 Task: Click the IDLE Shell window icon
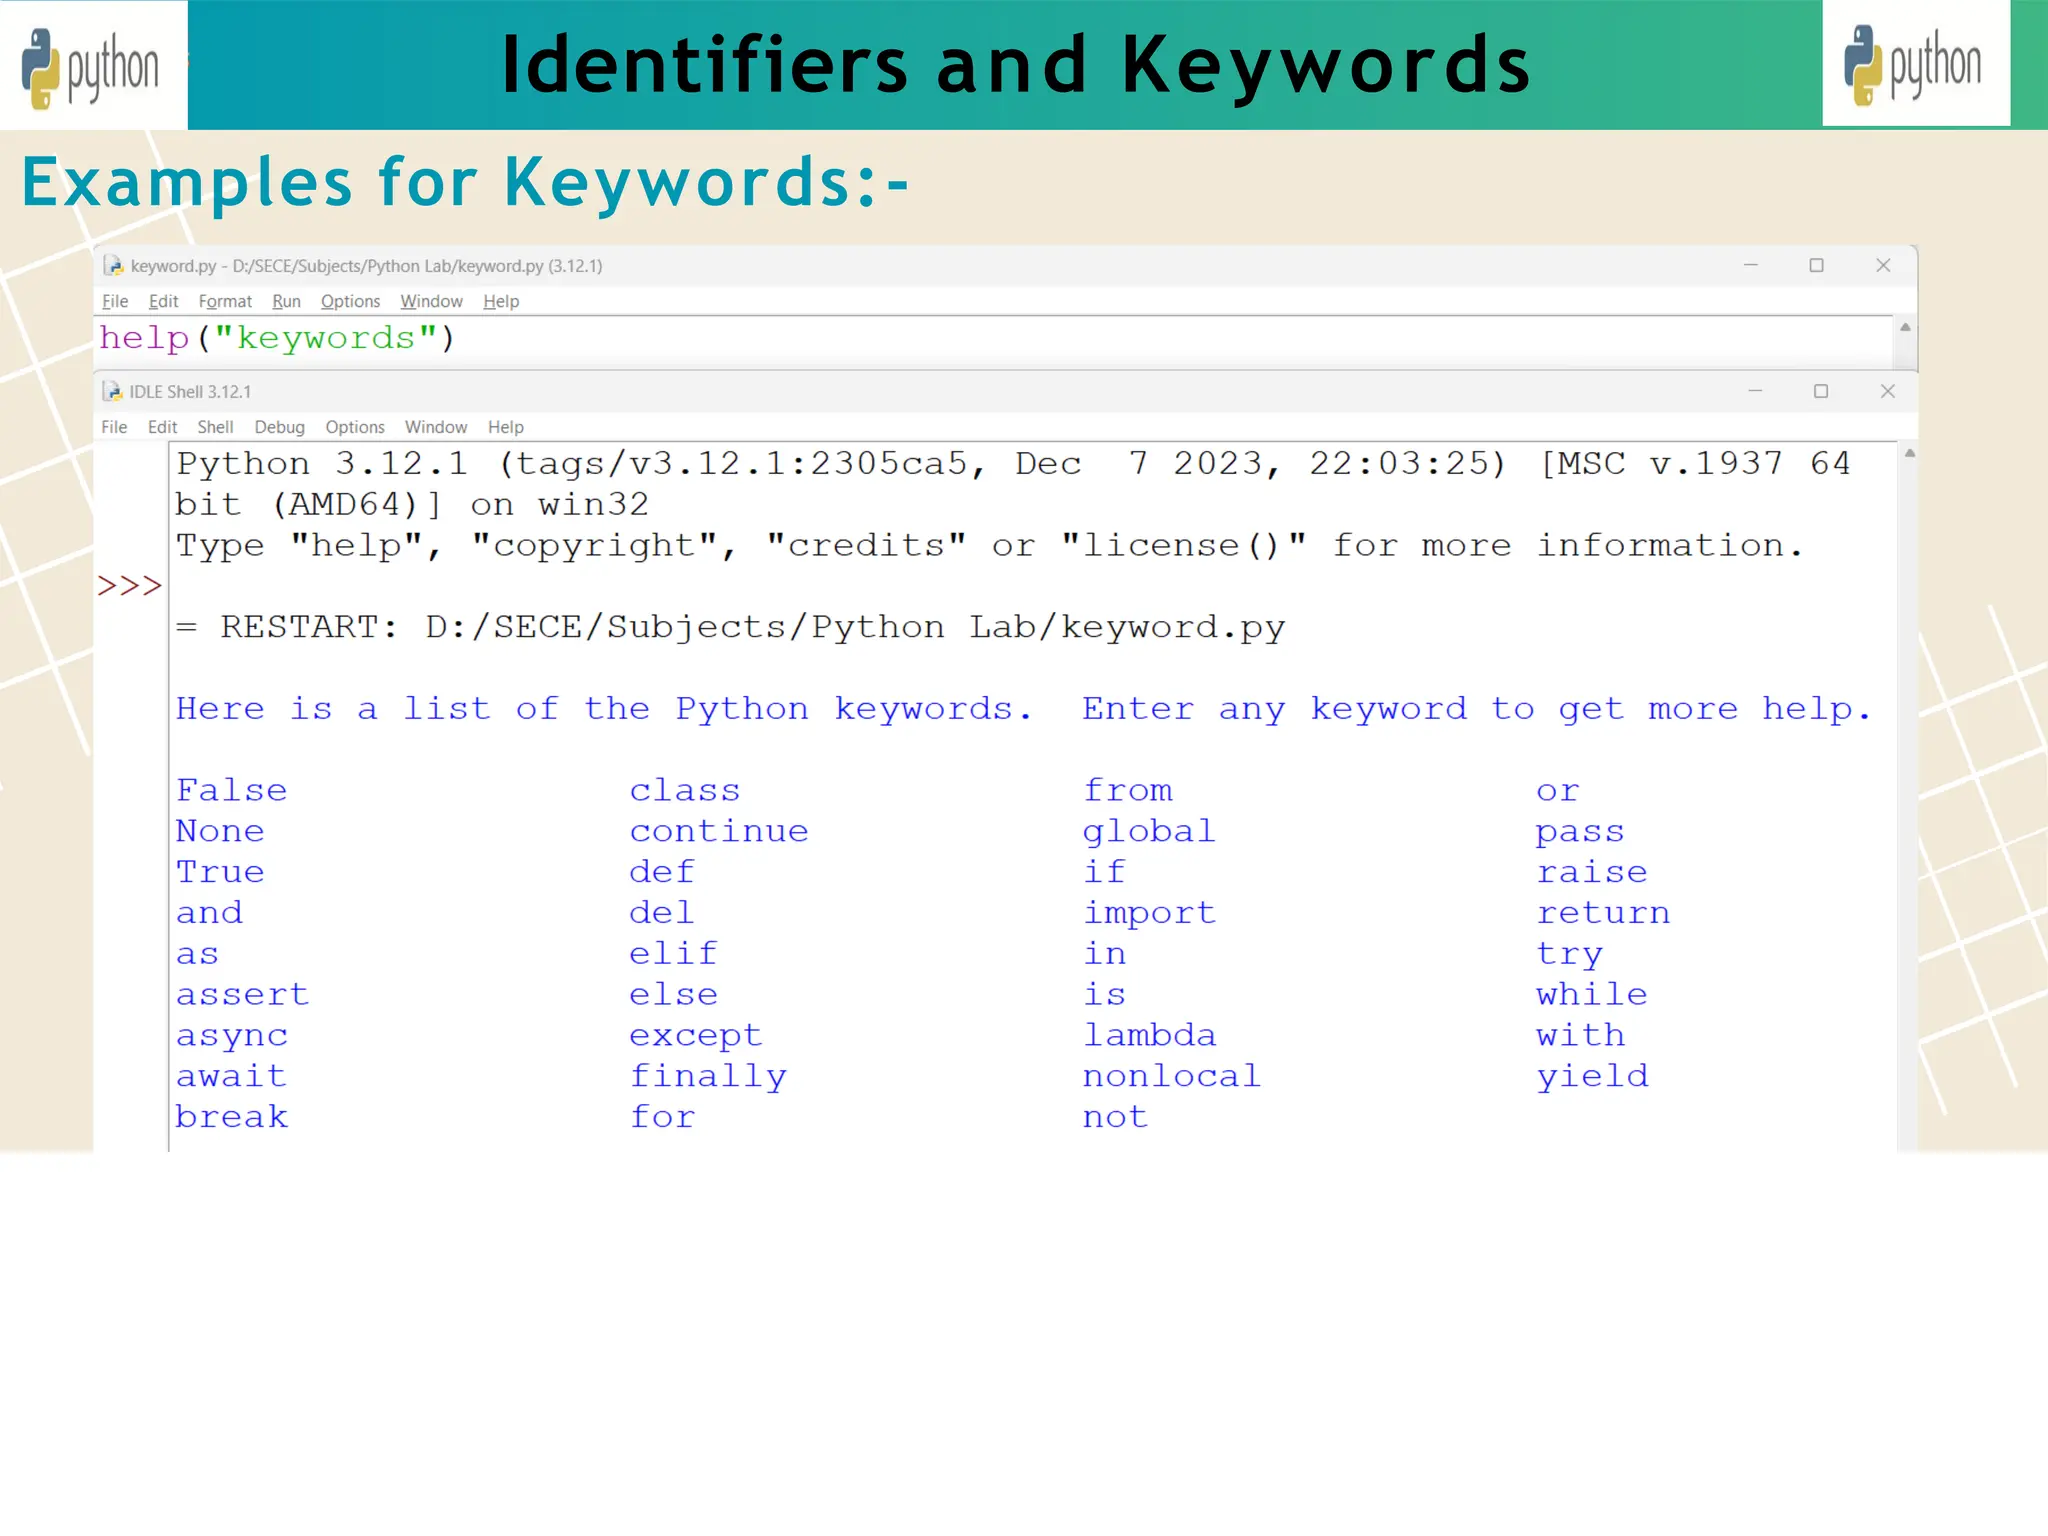coord(112,392)
